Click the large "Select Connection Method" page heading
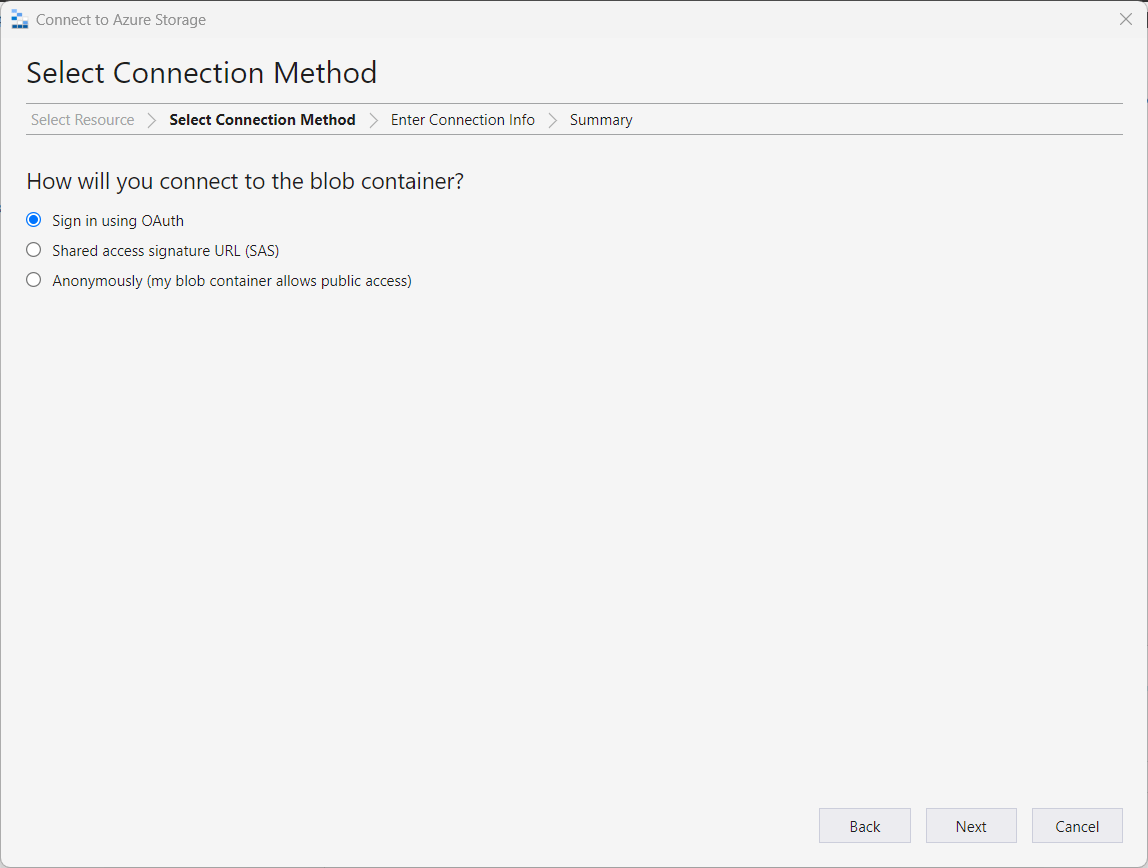Image resolution: width=1148 pixels, height=868 pixels. [201, 73]
